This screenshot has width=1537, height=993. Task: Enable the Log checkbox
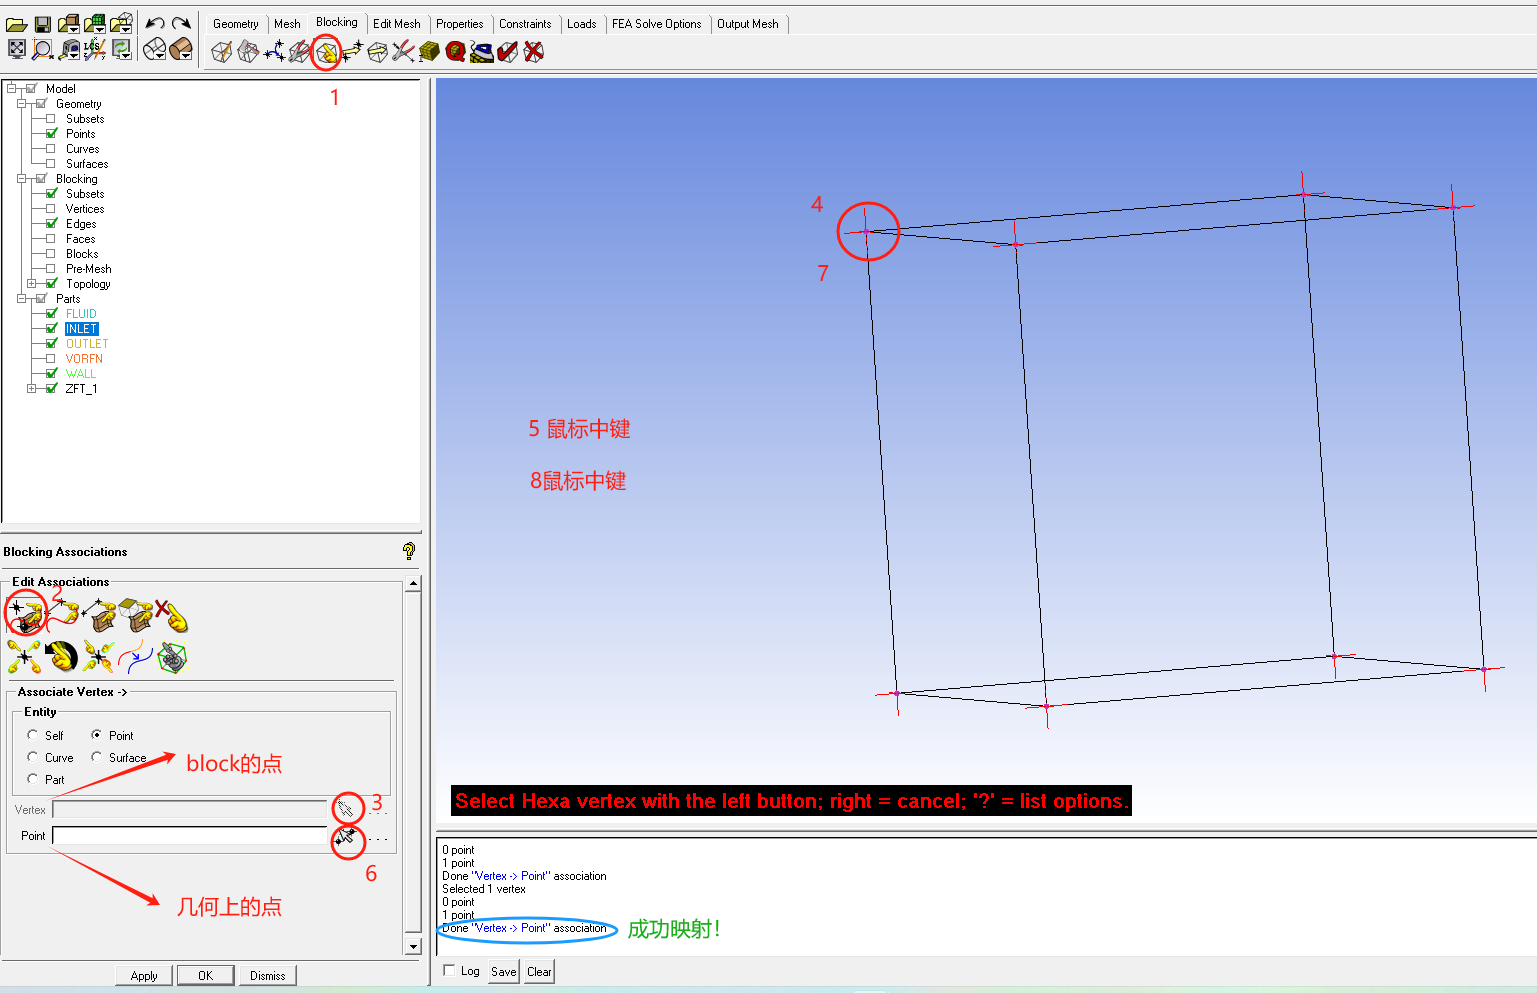click(x=449, y=970)
